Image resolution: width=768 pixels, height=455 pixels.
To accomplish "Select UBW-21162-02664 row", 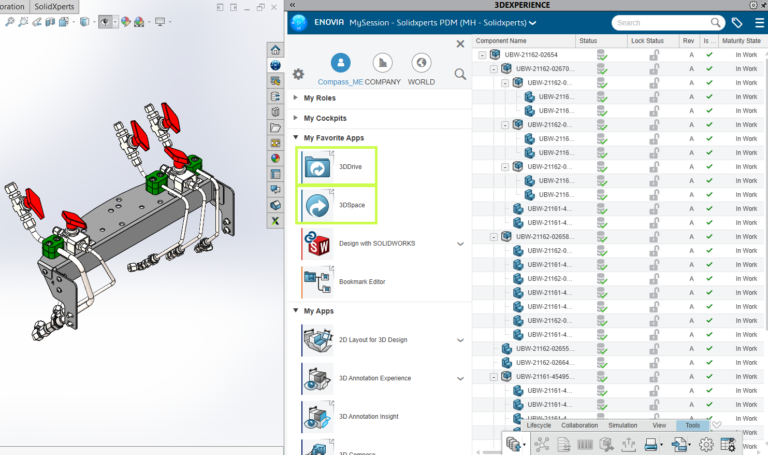I will (618, 363).
